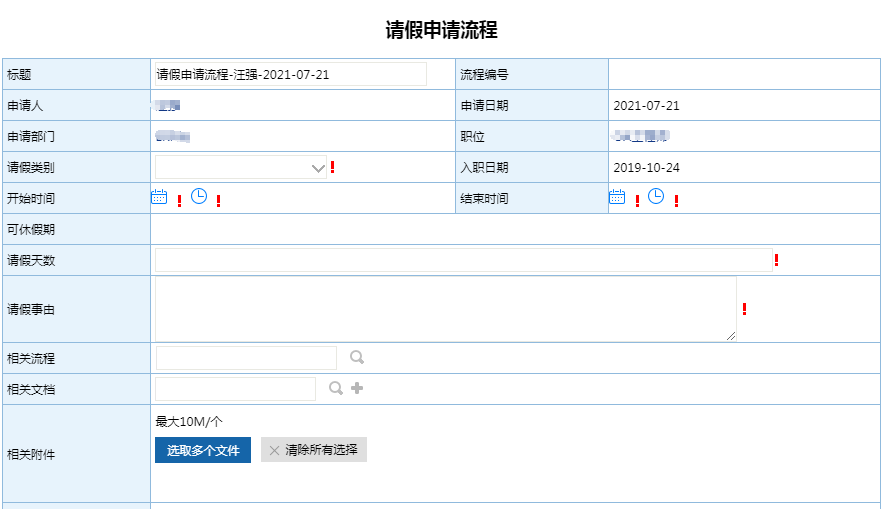Click the 请假天数 input field
The width and height of the screenshot is (881, 509).
pyautogui.click(x=463, y=260)
